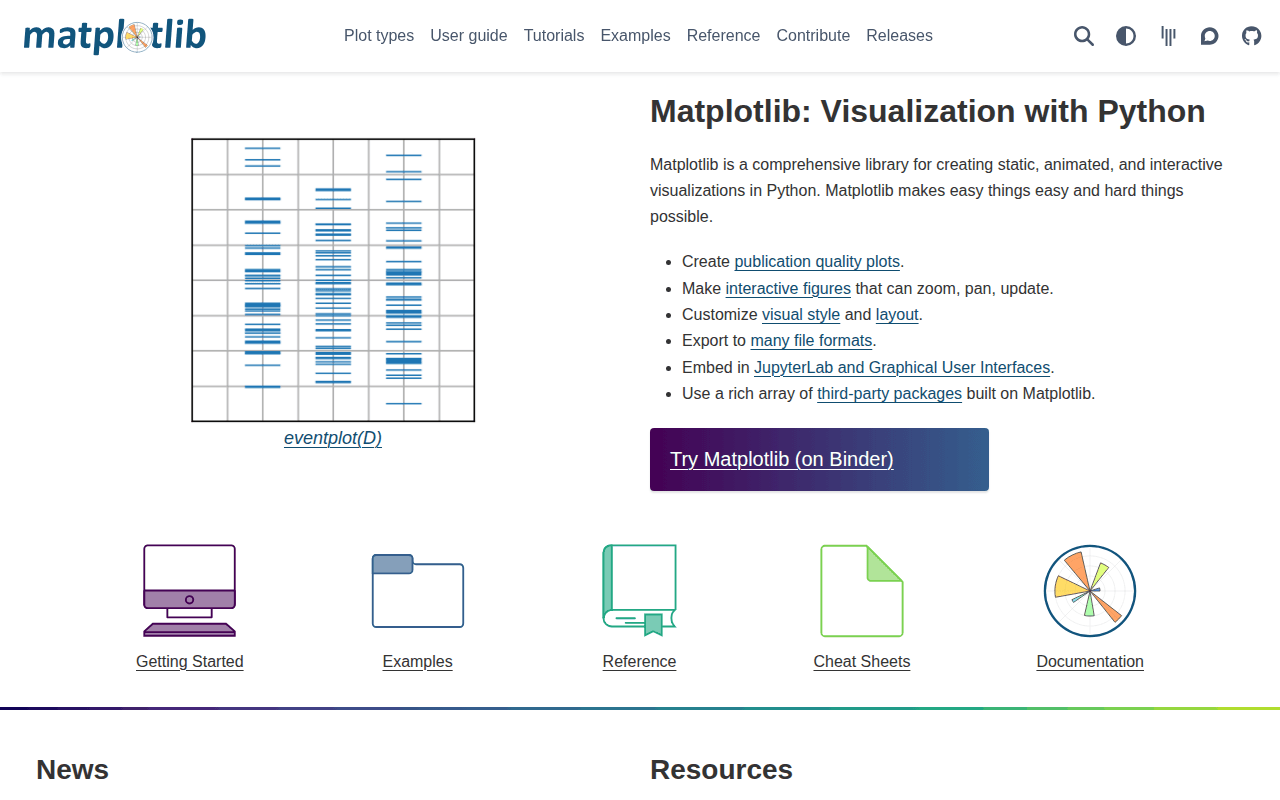Open Contribute in the navigation bar

pos(813,35)
